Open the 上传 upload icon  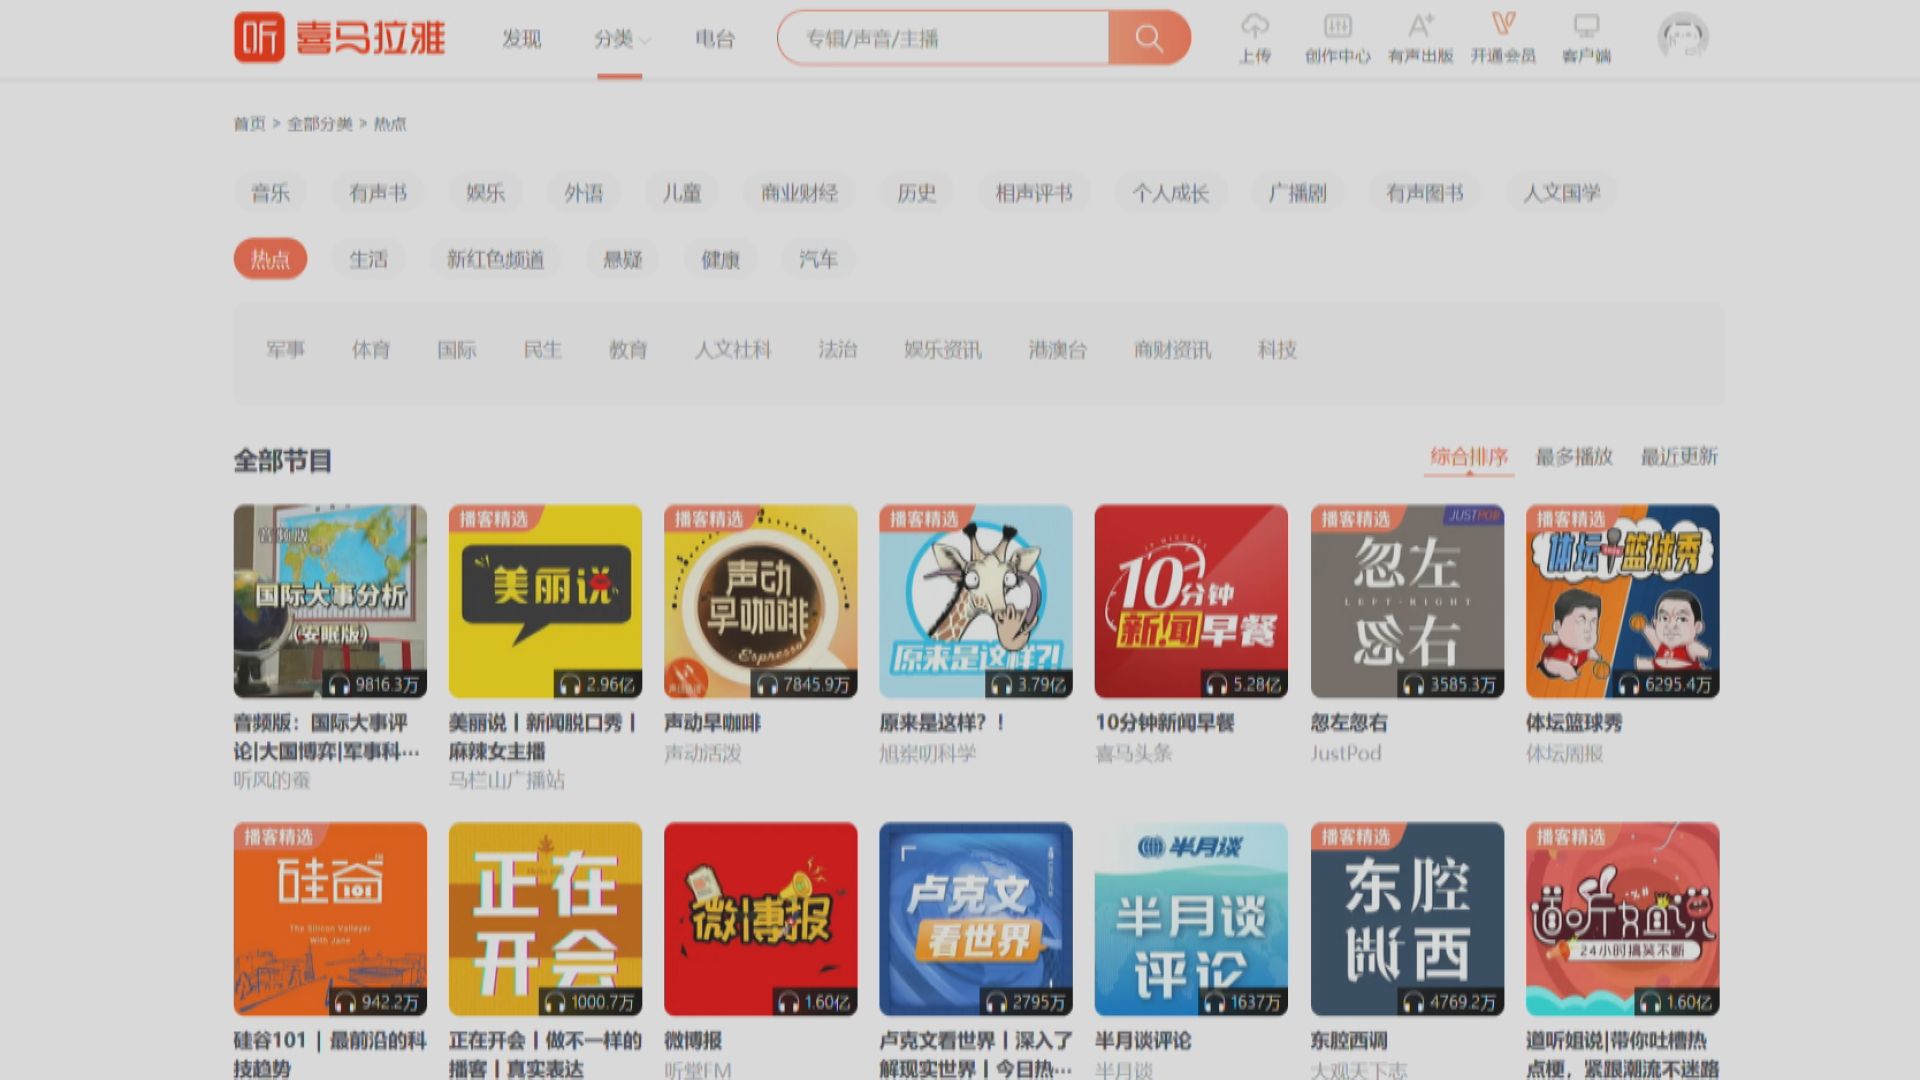(x=1255, y=38)
